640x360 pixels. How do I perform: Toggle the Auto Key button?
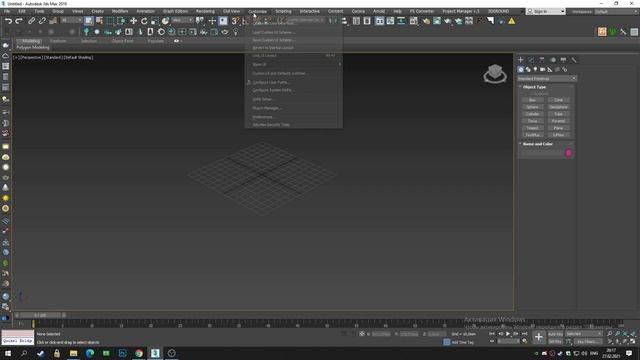pos(555,334)
